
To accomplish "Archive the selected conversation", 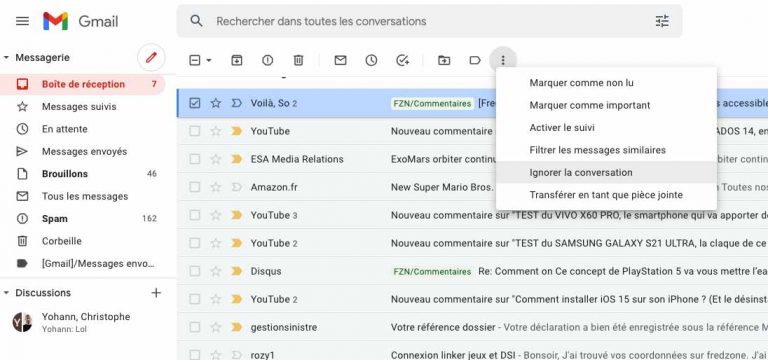I will [x=237, y=60].
